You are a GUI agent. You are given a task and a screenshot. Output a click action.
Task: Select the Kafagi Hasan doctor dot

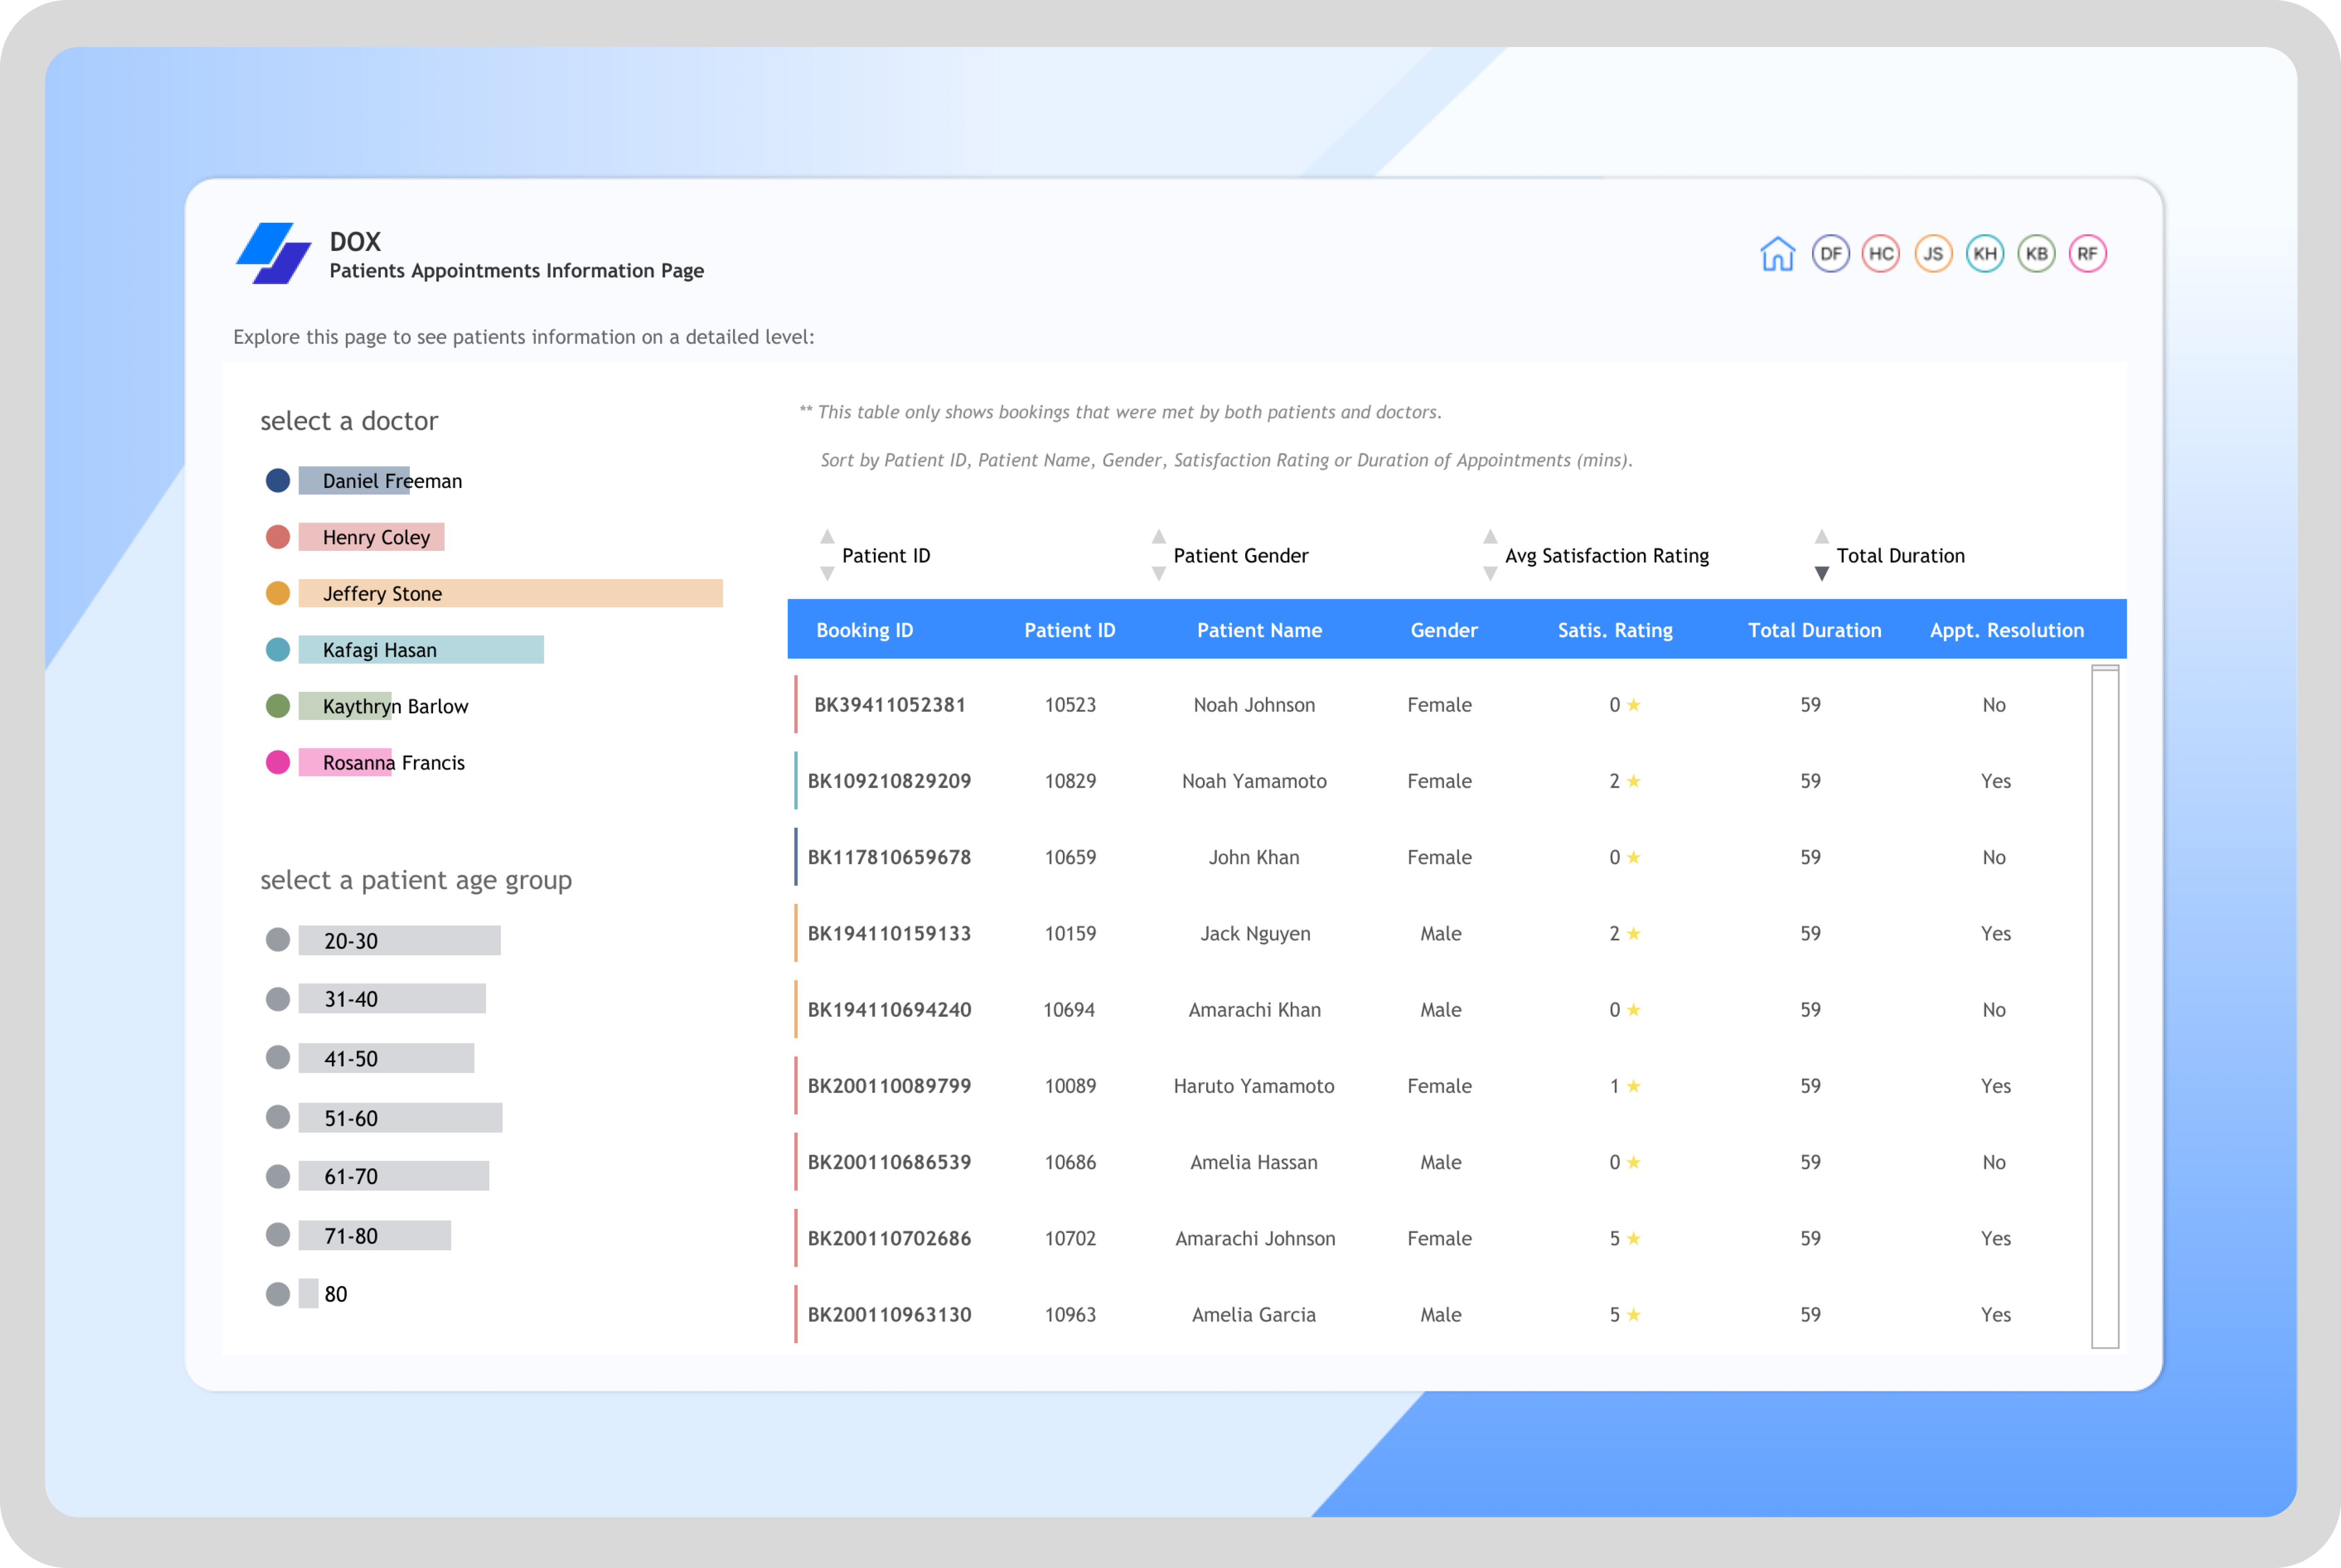tap(278, 650)
